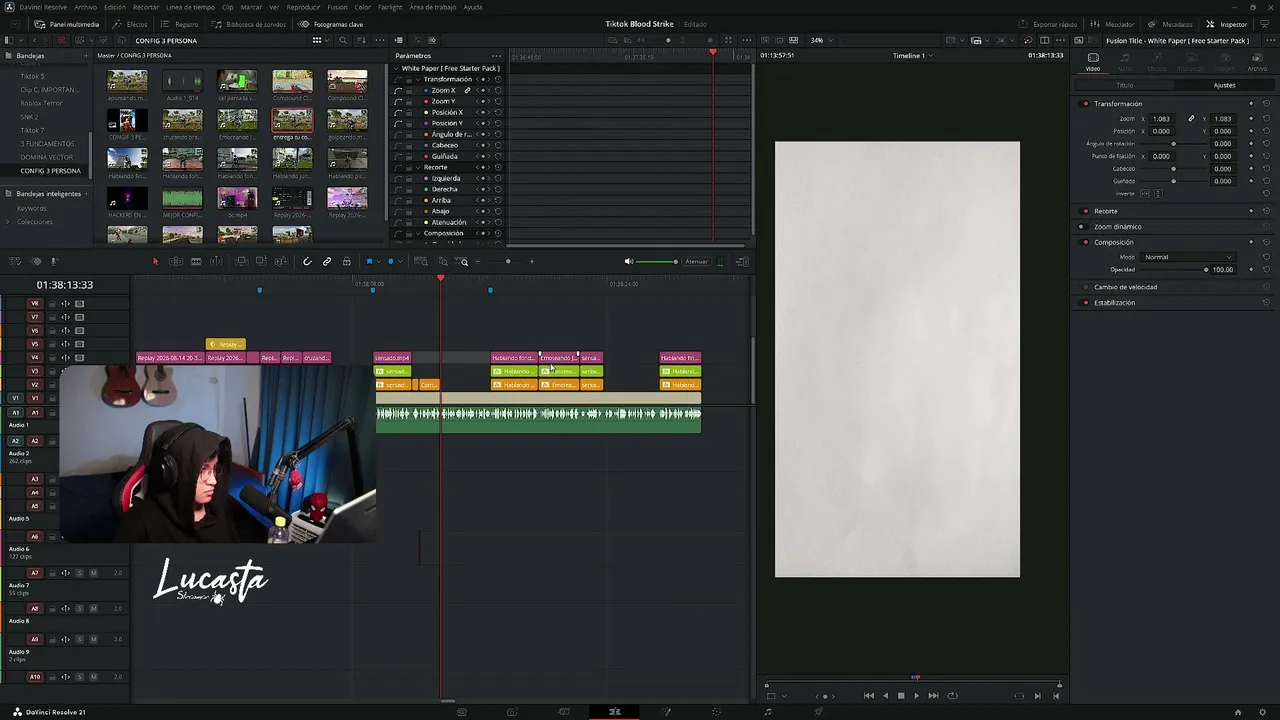Toggle solo on audio track A7

pyautogui.click(x=80, y=573)
